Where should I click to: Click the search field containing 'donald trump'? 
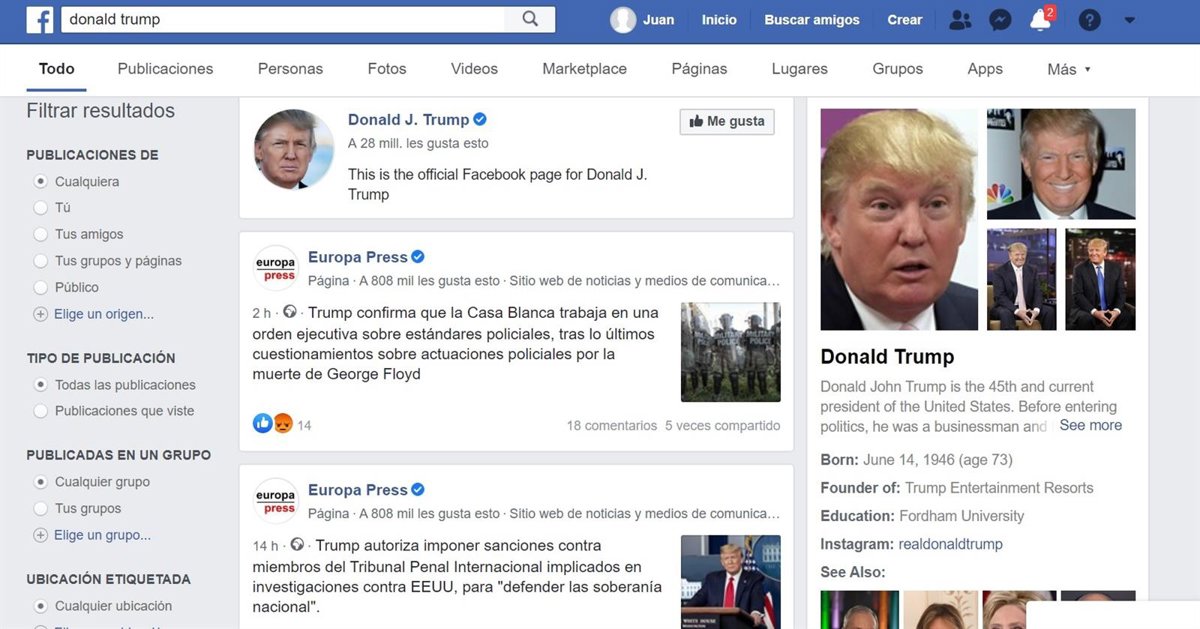[x=285, y=19]
